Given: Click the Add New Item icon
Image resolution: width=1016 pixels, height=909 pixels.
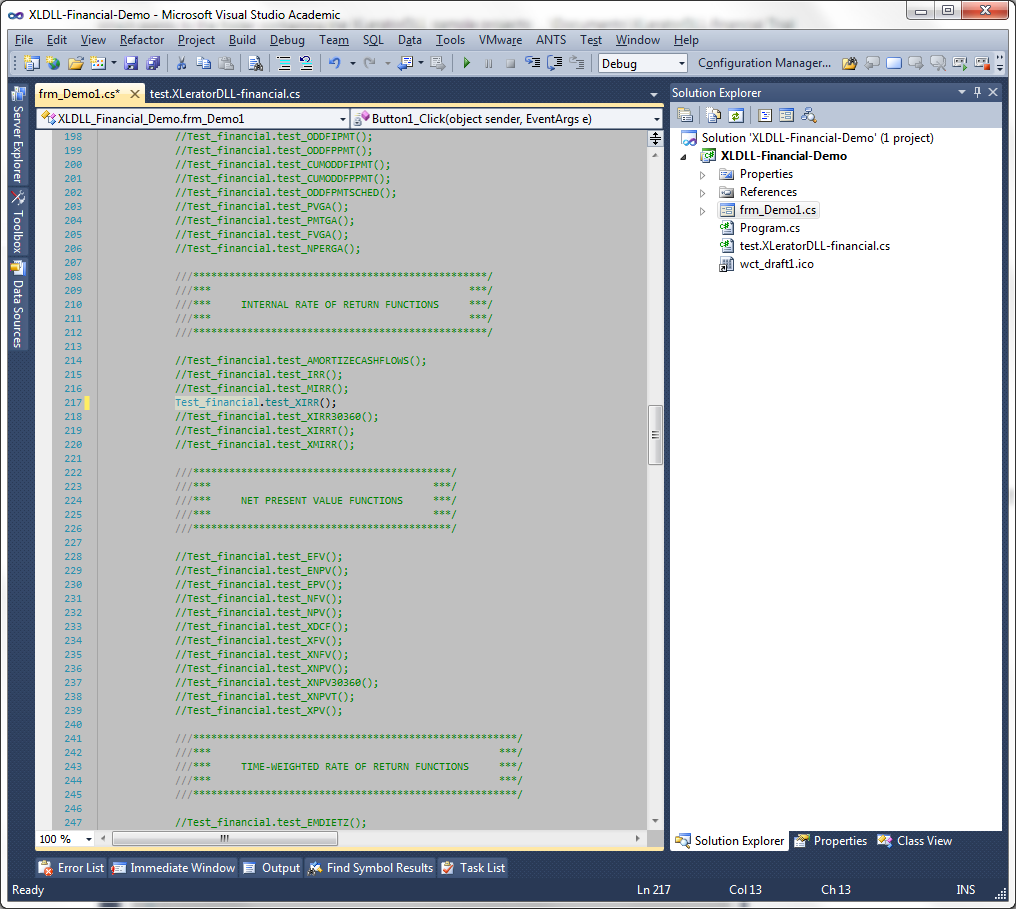Looking at the screenshot, I should 98,63.
